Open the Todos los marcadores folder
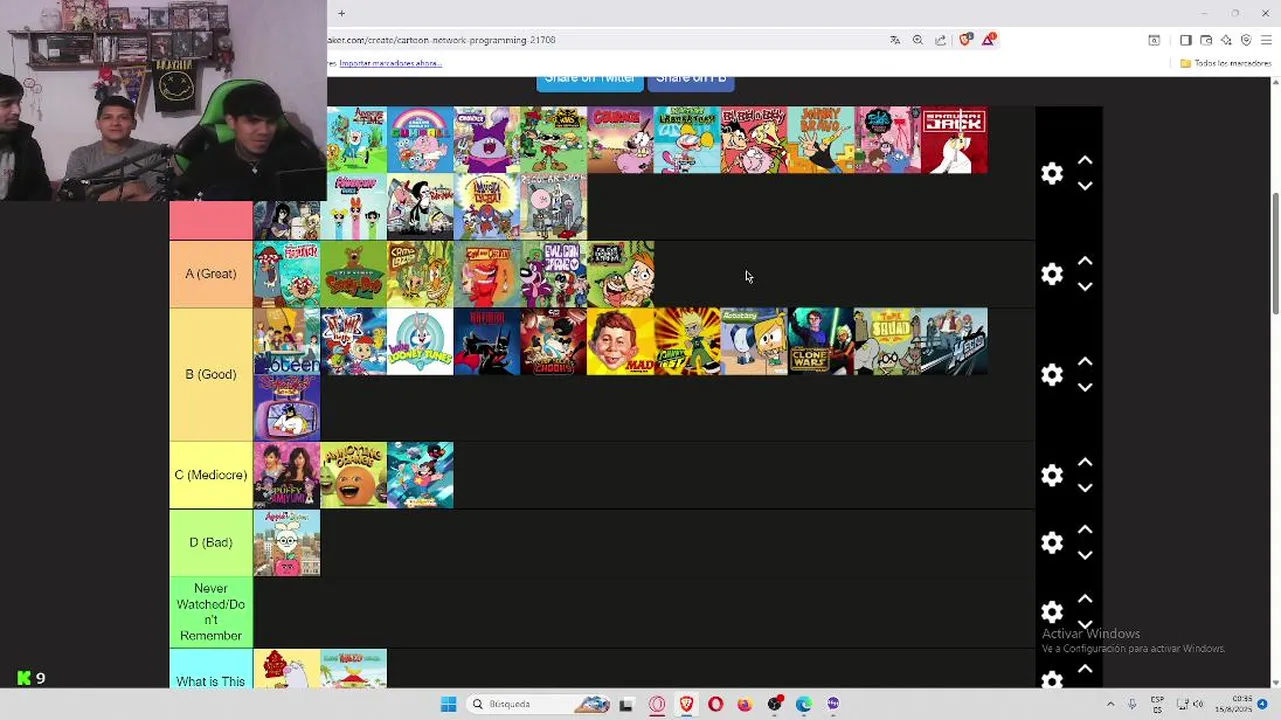Image resolution: width=1281 pixels, height=720 pixels. [x=1225, y=63]
